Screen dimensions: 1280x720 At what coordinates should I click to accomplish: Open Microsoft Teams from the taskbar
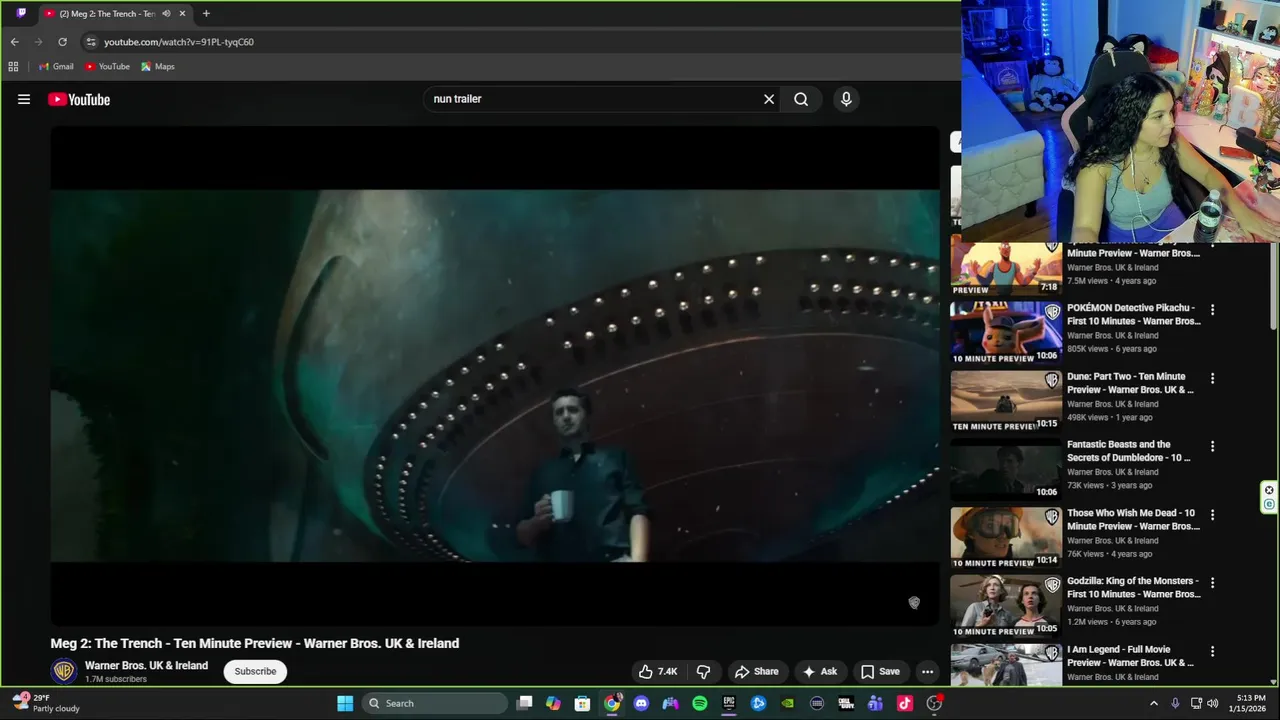[876, 703]
